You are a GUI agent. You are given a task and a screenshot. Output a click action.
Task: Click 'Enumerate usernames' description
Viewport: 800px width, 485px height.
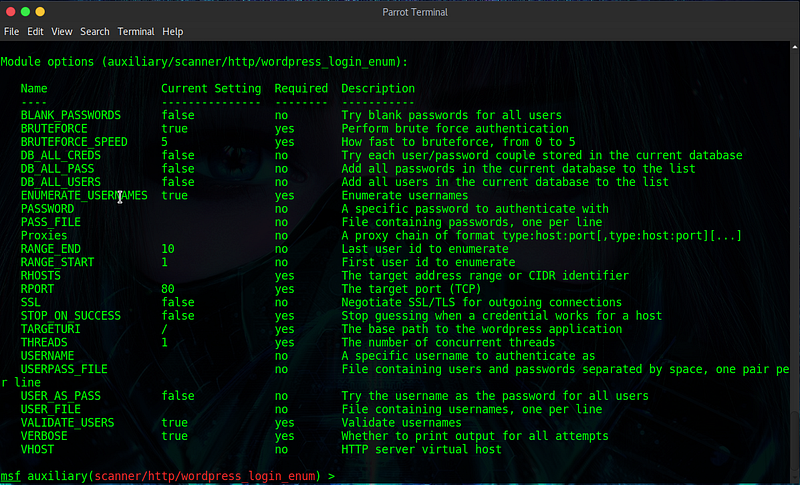point(405,195)
